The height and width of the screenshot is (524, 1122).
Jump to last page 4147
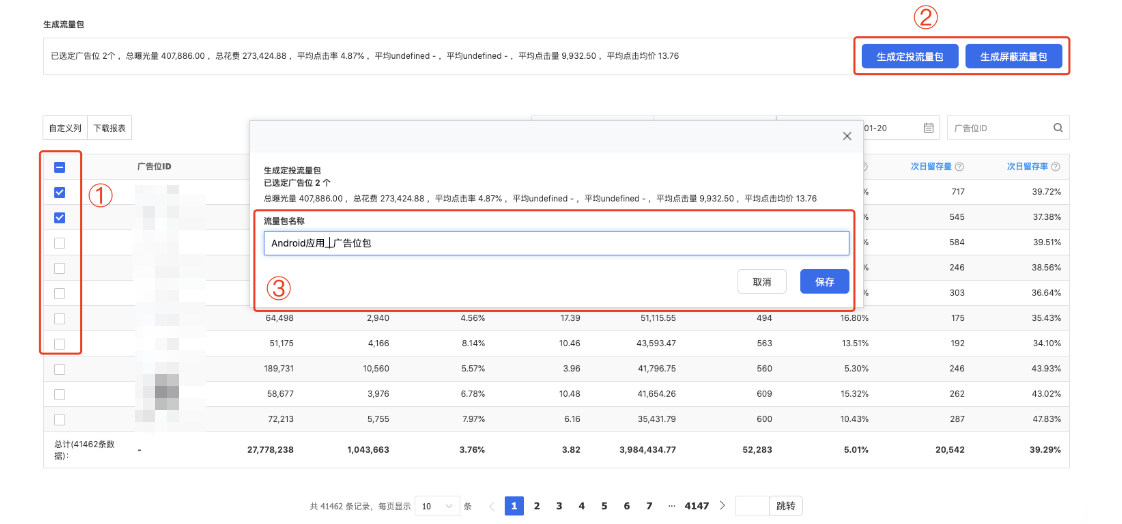point(696,505)
